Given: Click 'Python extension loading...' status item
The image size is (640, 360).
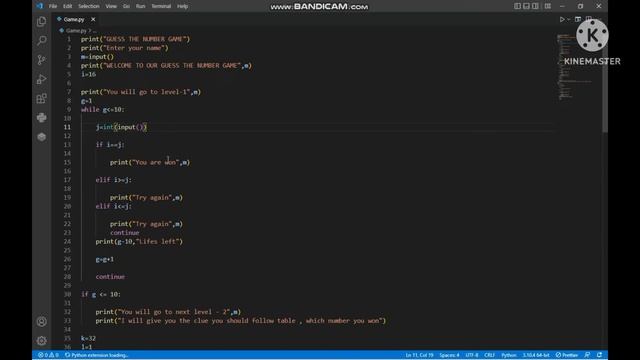Looking at the screenshot, I should pyautogui.click(x=97, y=355).
